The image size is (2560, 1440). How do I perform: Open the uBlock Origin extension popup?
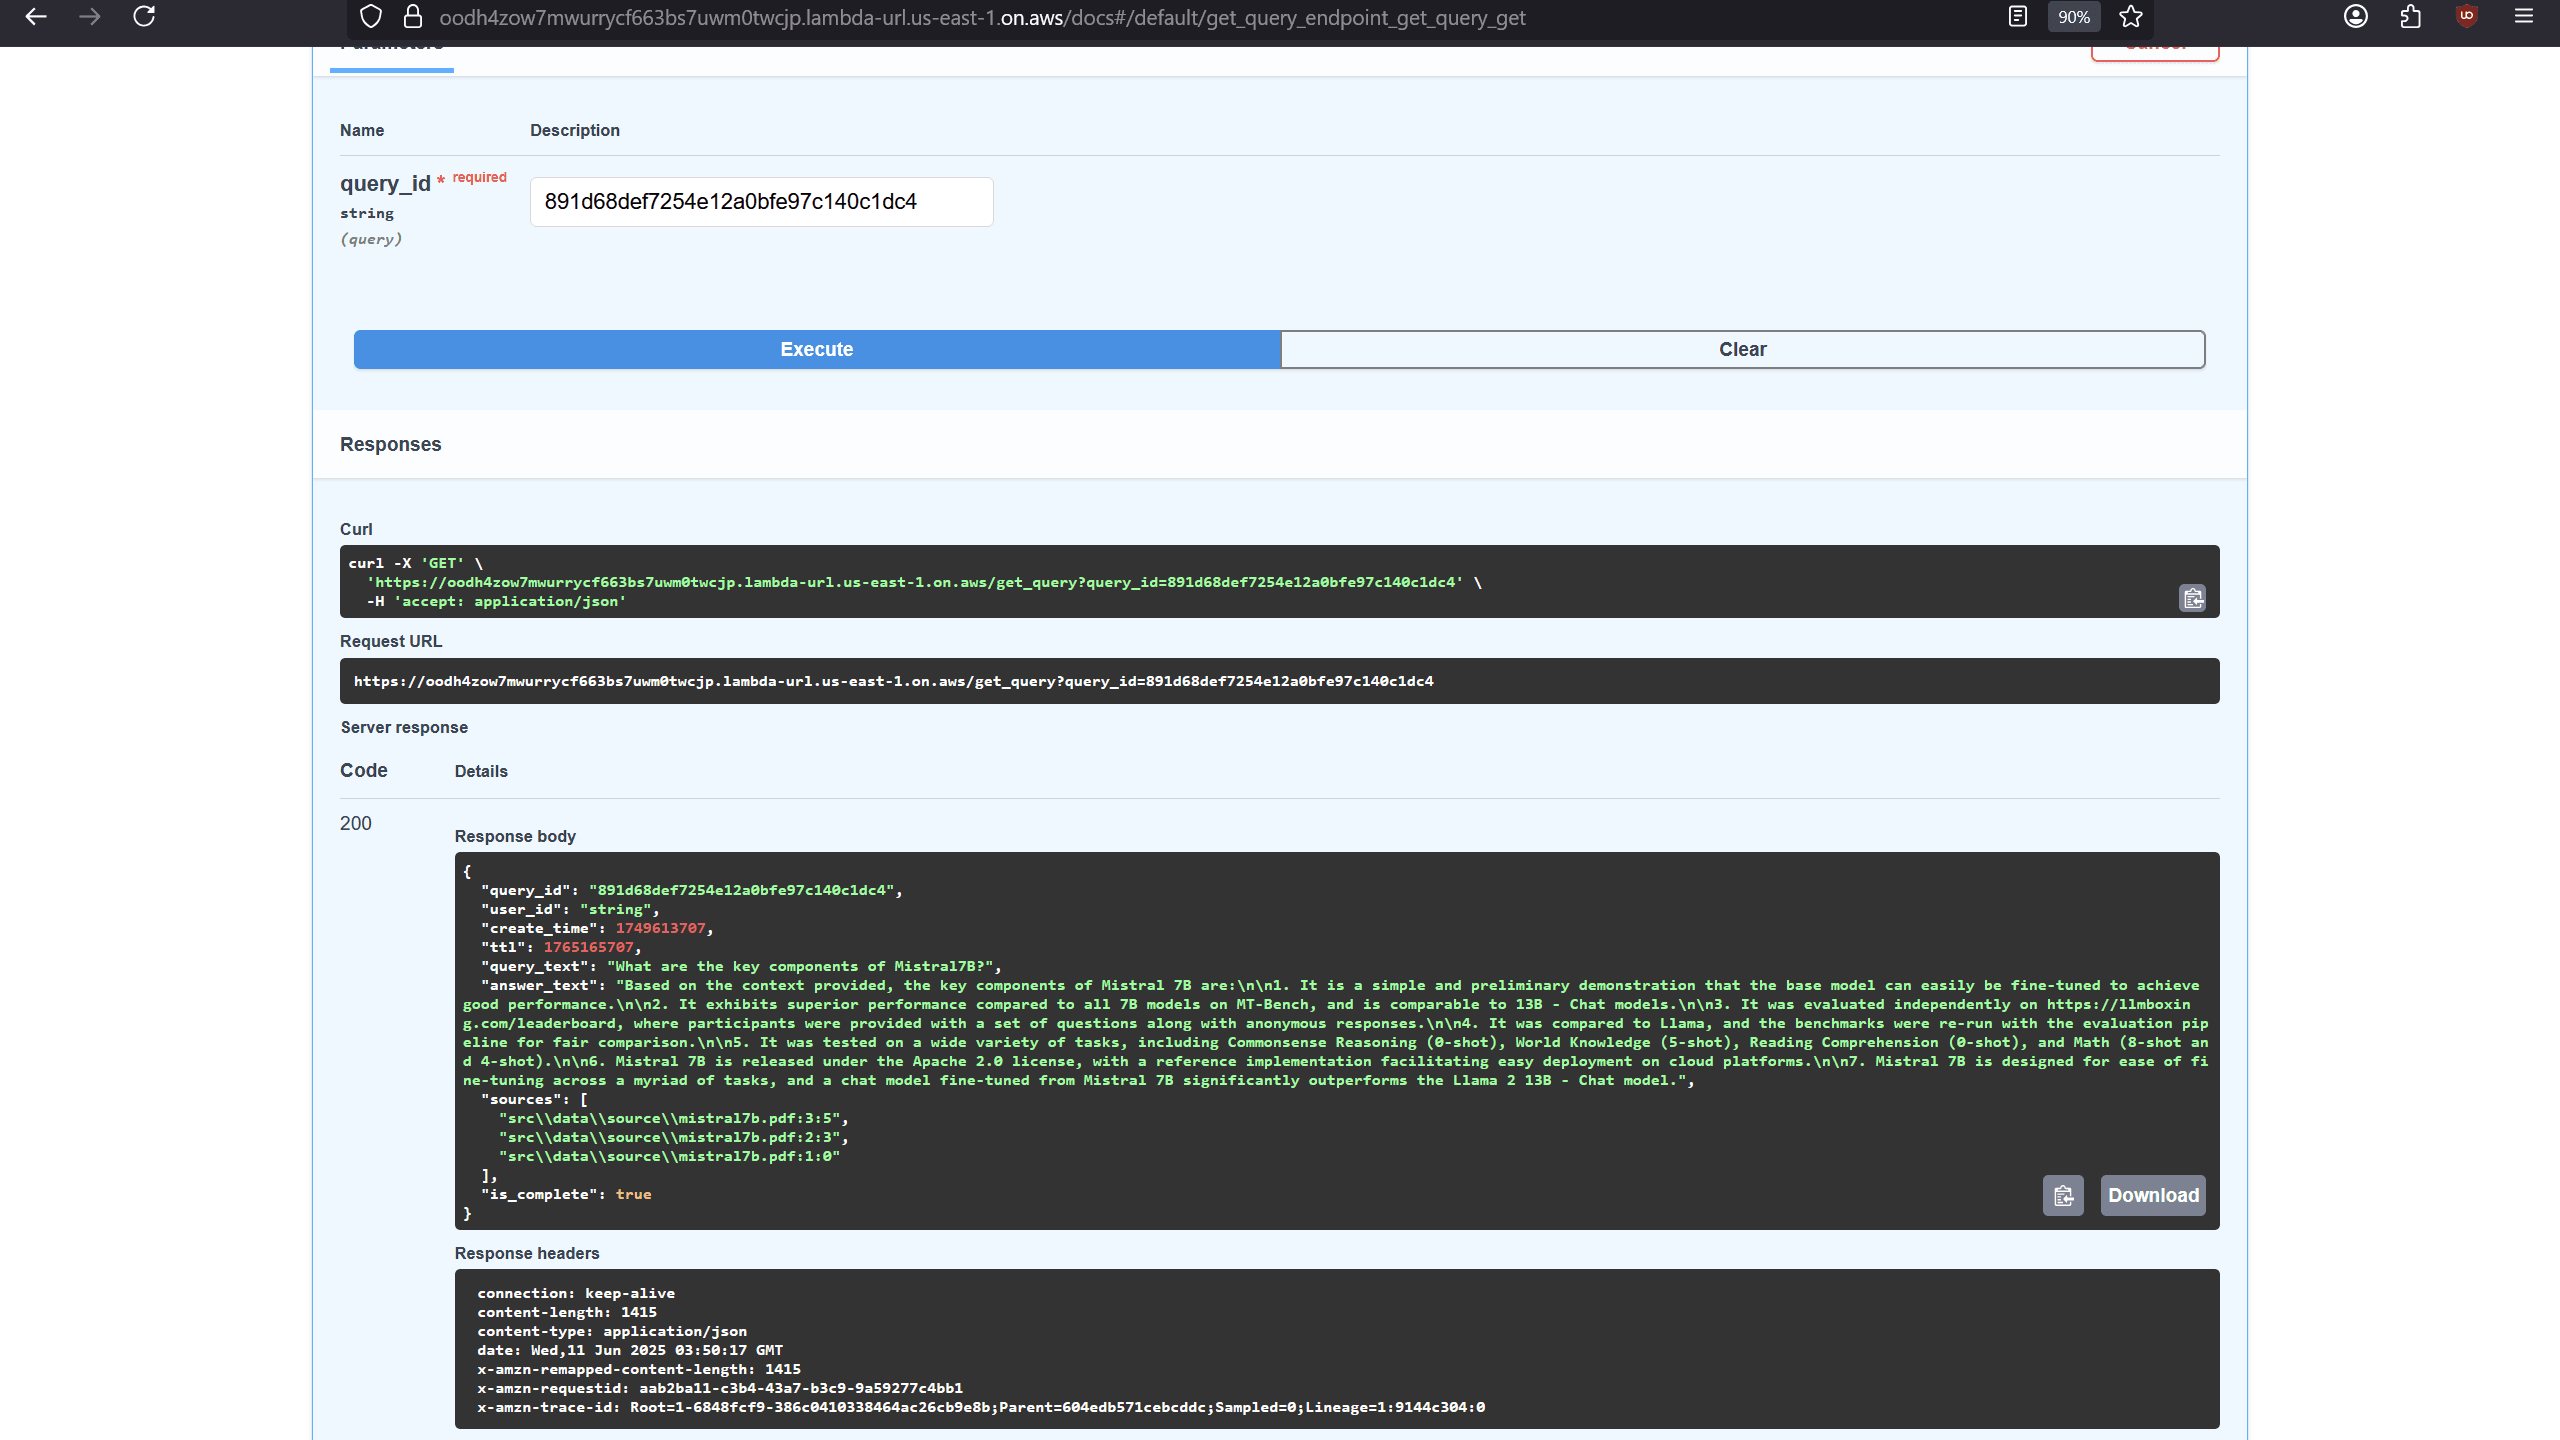point(2467,17)
